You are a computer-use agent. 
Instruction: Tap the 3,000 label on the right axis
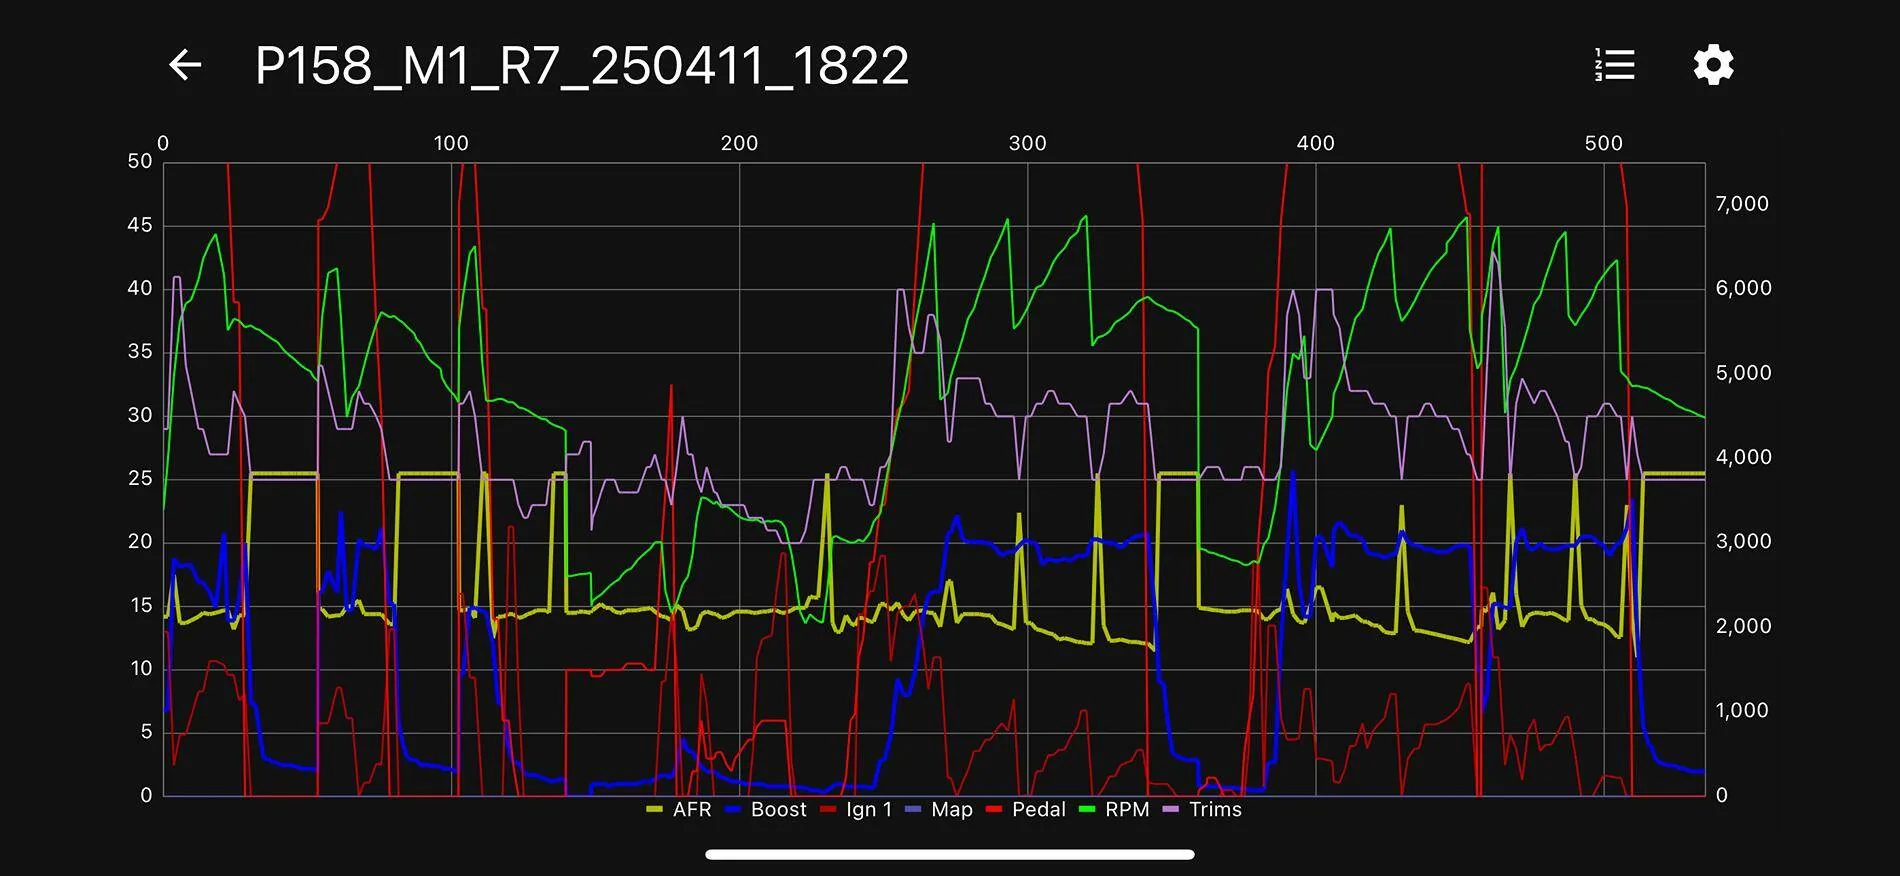point(1743,541)
